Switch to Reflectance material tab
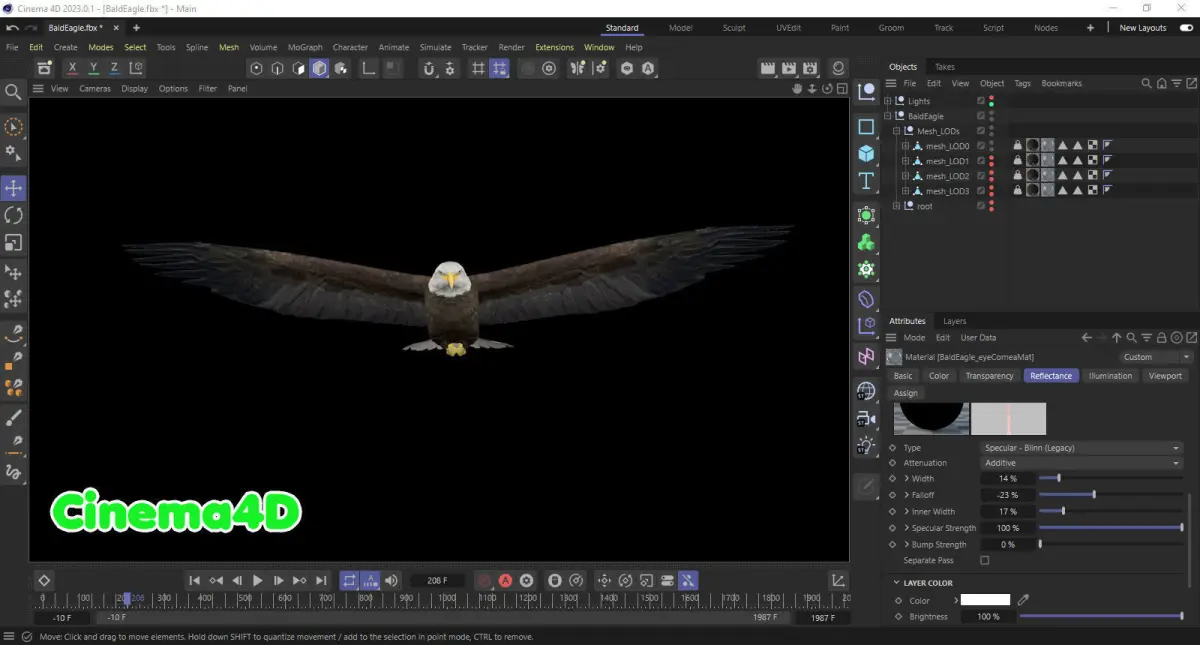Viewport: 1200px width, 645px height. tap(1051, 376)
